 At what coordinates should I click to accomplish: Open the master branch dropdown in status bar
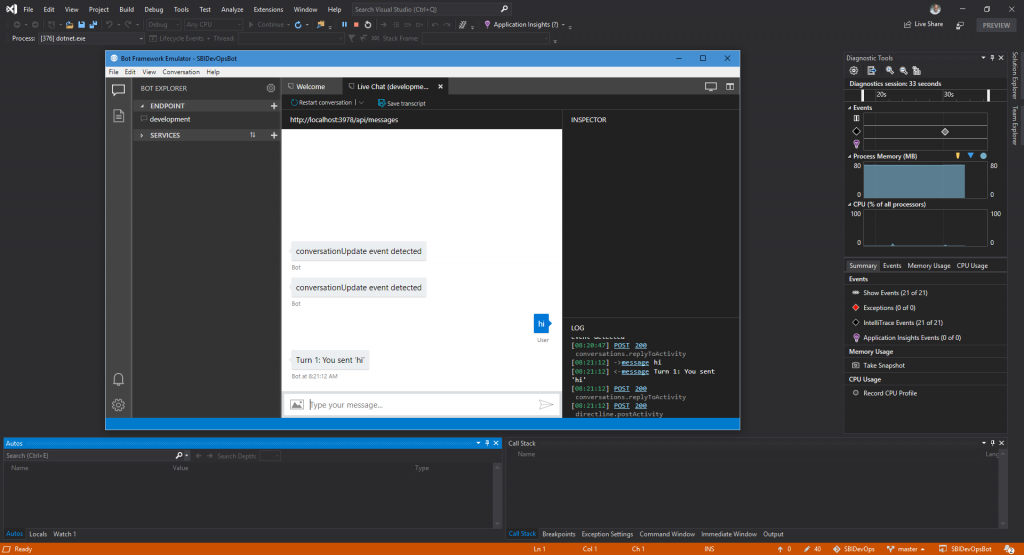(906, 549)
